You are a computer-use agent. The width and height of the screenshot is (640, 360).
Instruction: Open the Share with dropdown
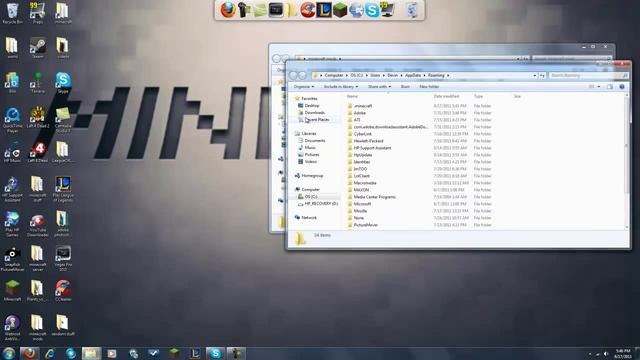click(x=379, y=87)
